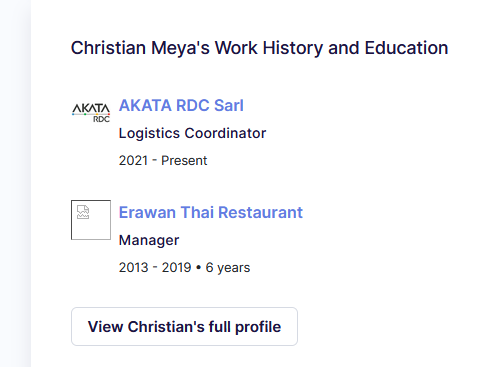Click the 2013 - 2019 date range
Screen dimensions: 498x367
[155, 267]
